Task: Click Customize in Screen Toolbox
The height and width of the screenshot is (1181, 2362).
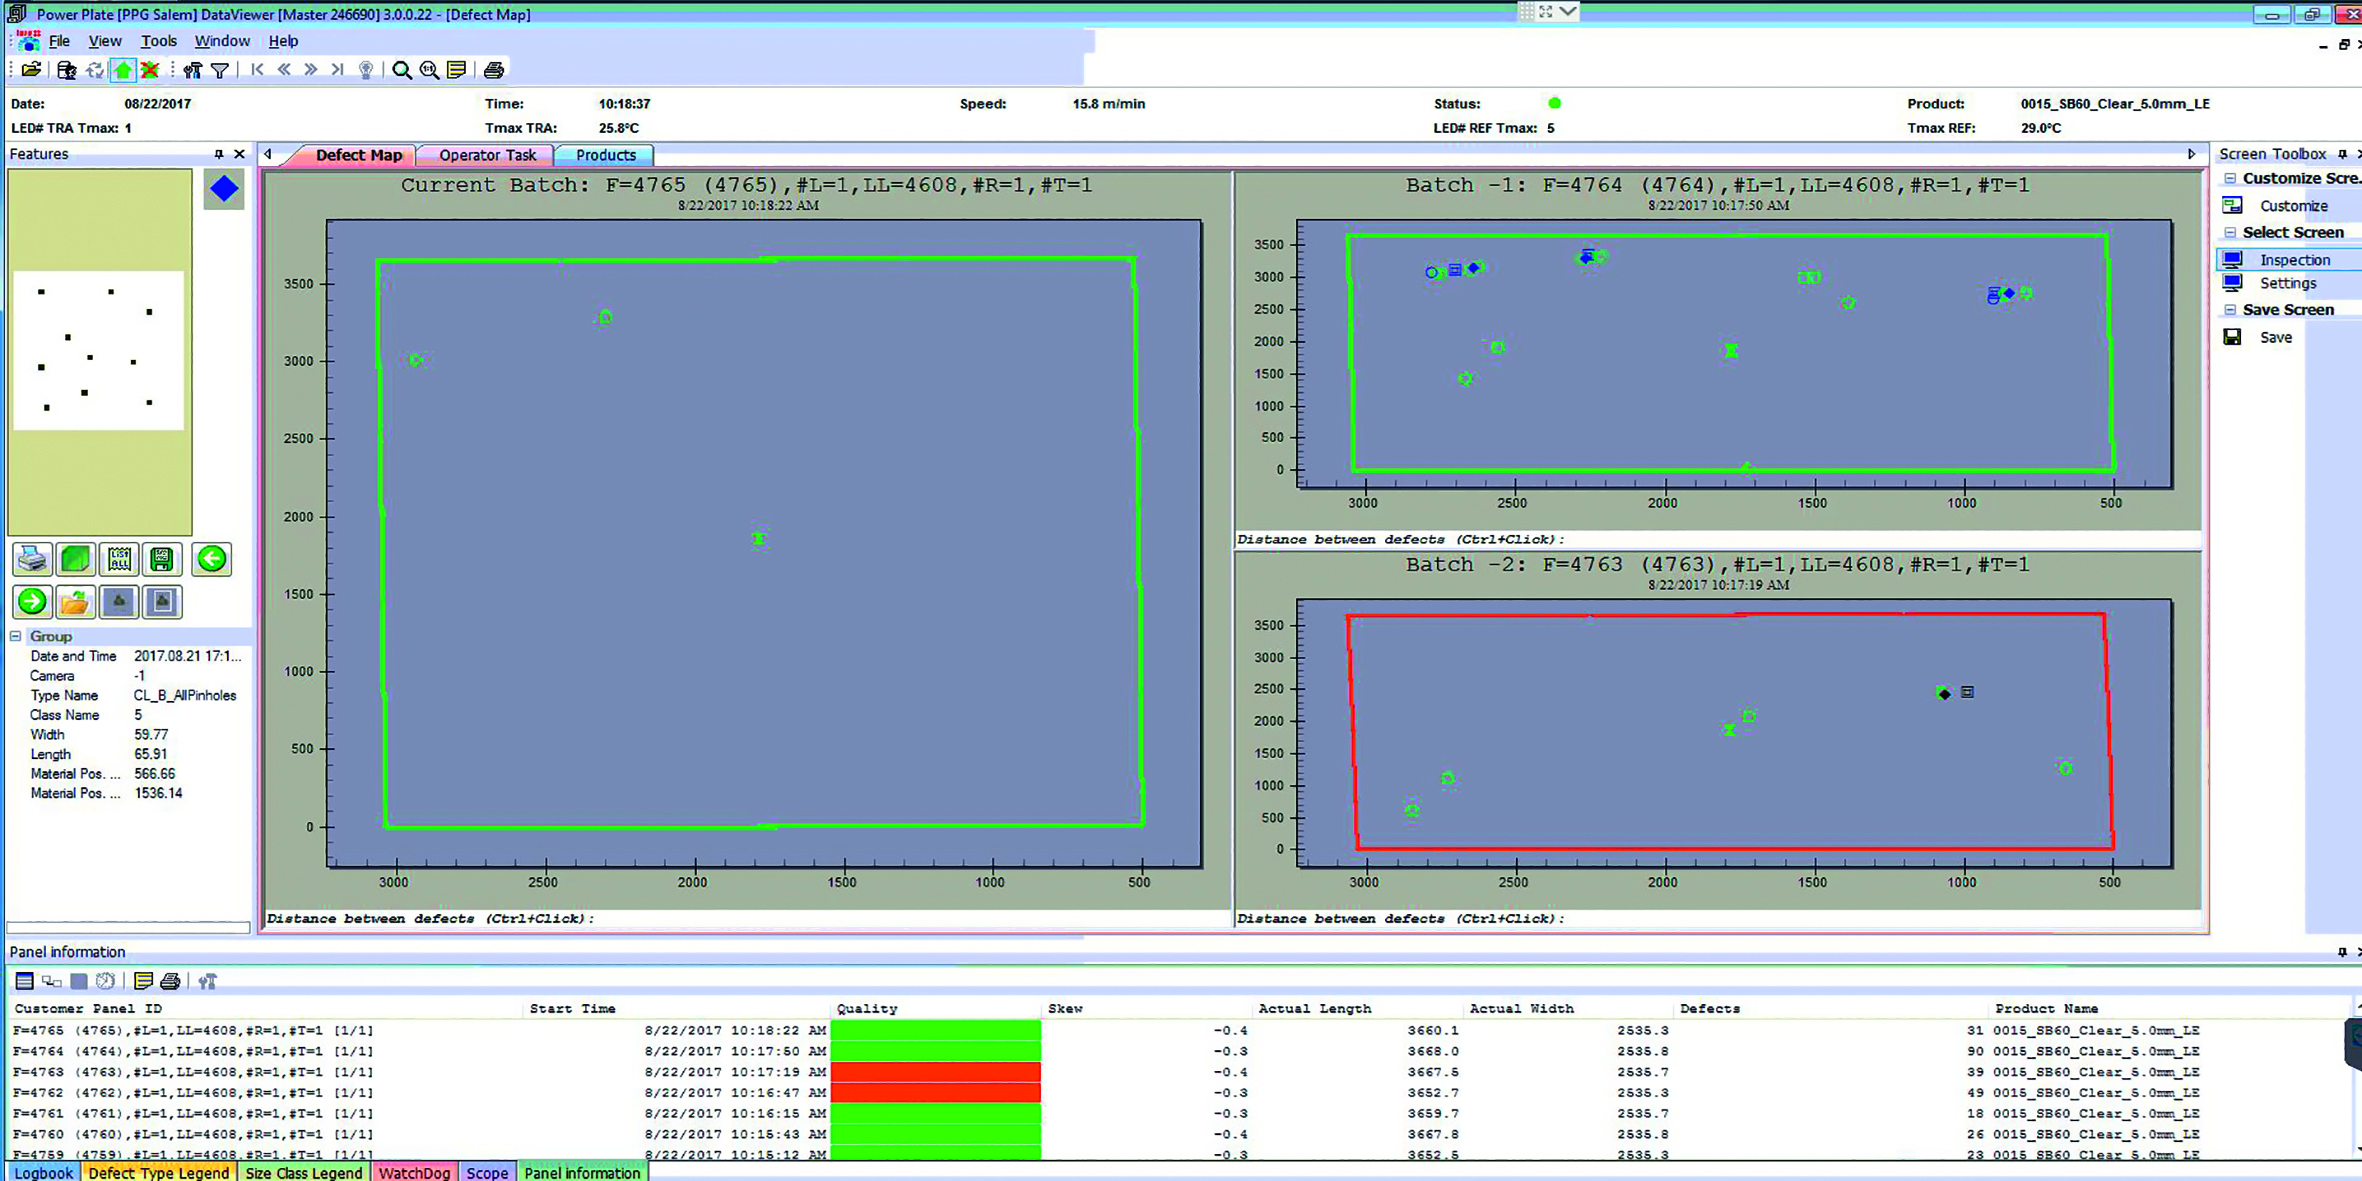Action: click(2293, 206)
